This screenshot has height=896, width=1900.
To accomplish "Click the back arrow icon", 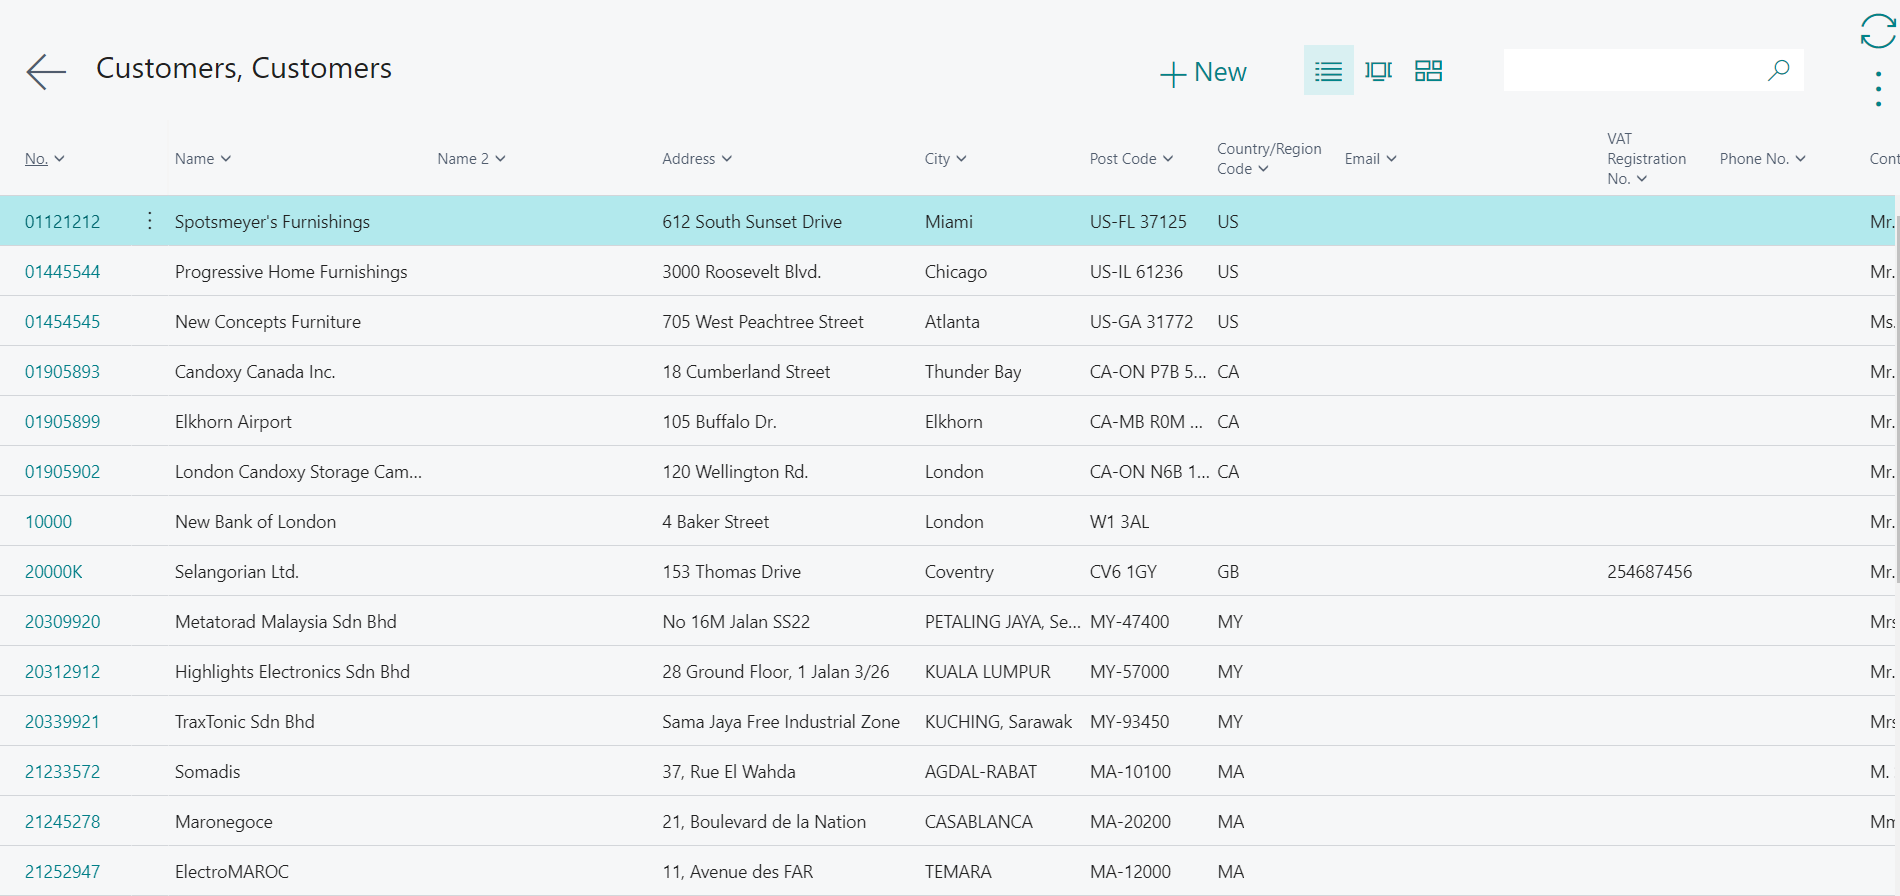I will click(46, 72).
